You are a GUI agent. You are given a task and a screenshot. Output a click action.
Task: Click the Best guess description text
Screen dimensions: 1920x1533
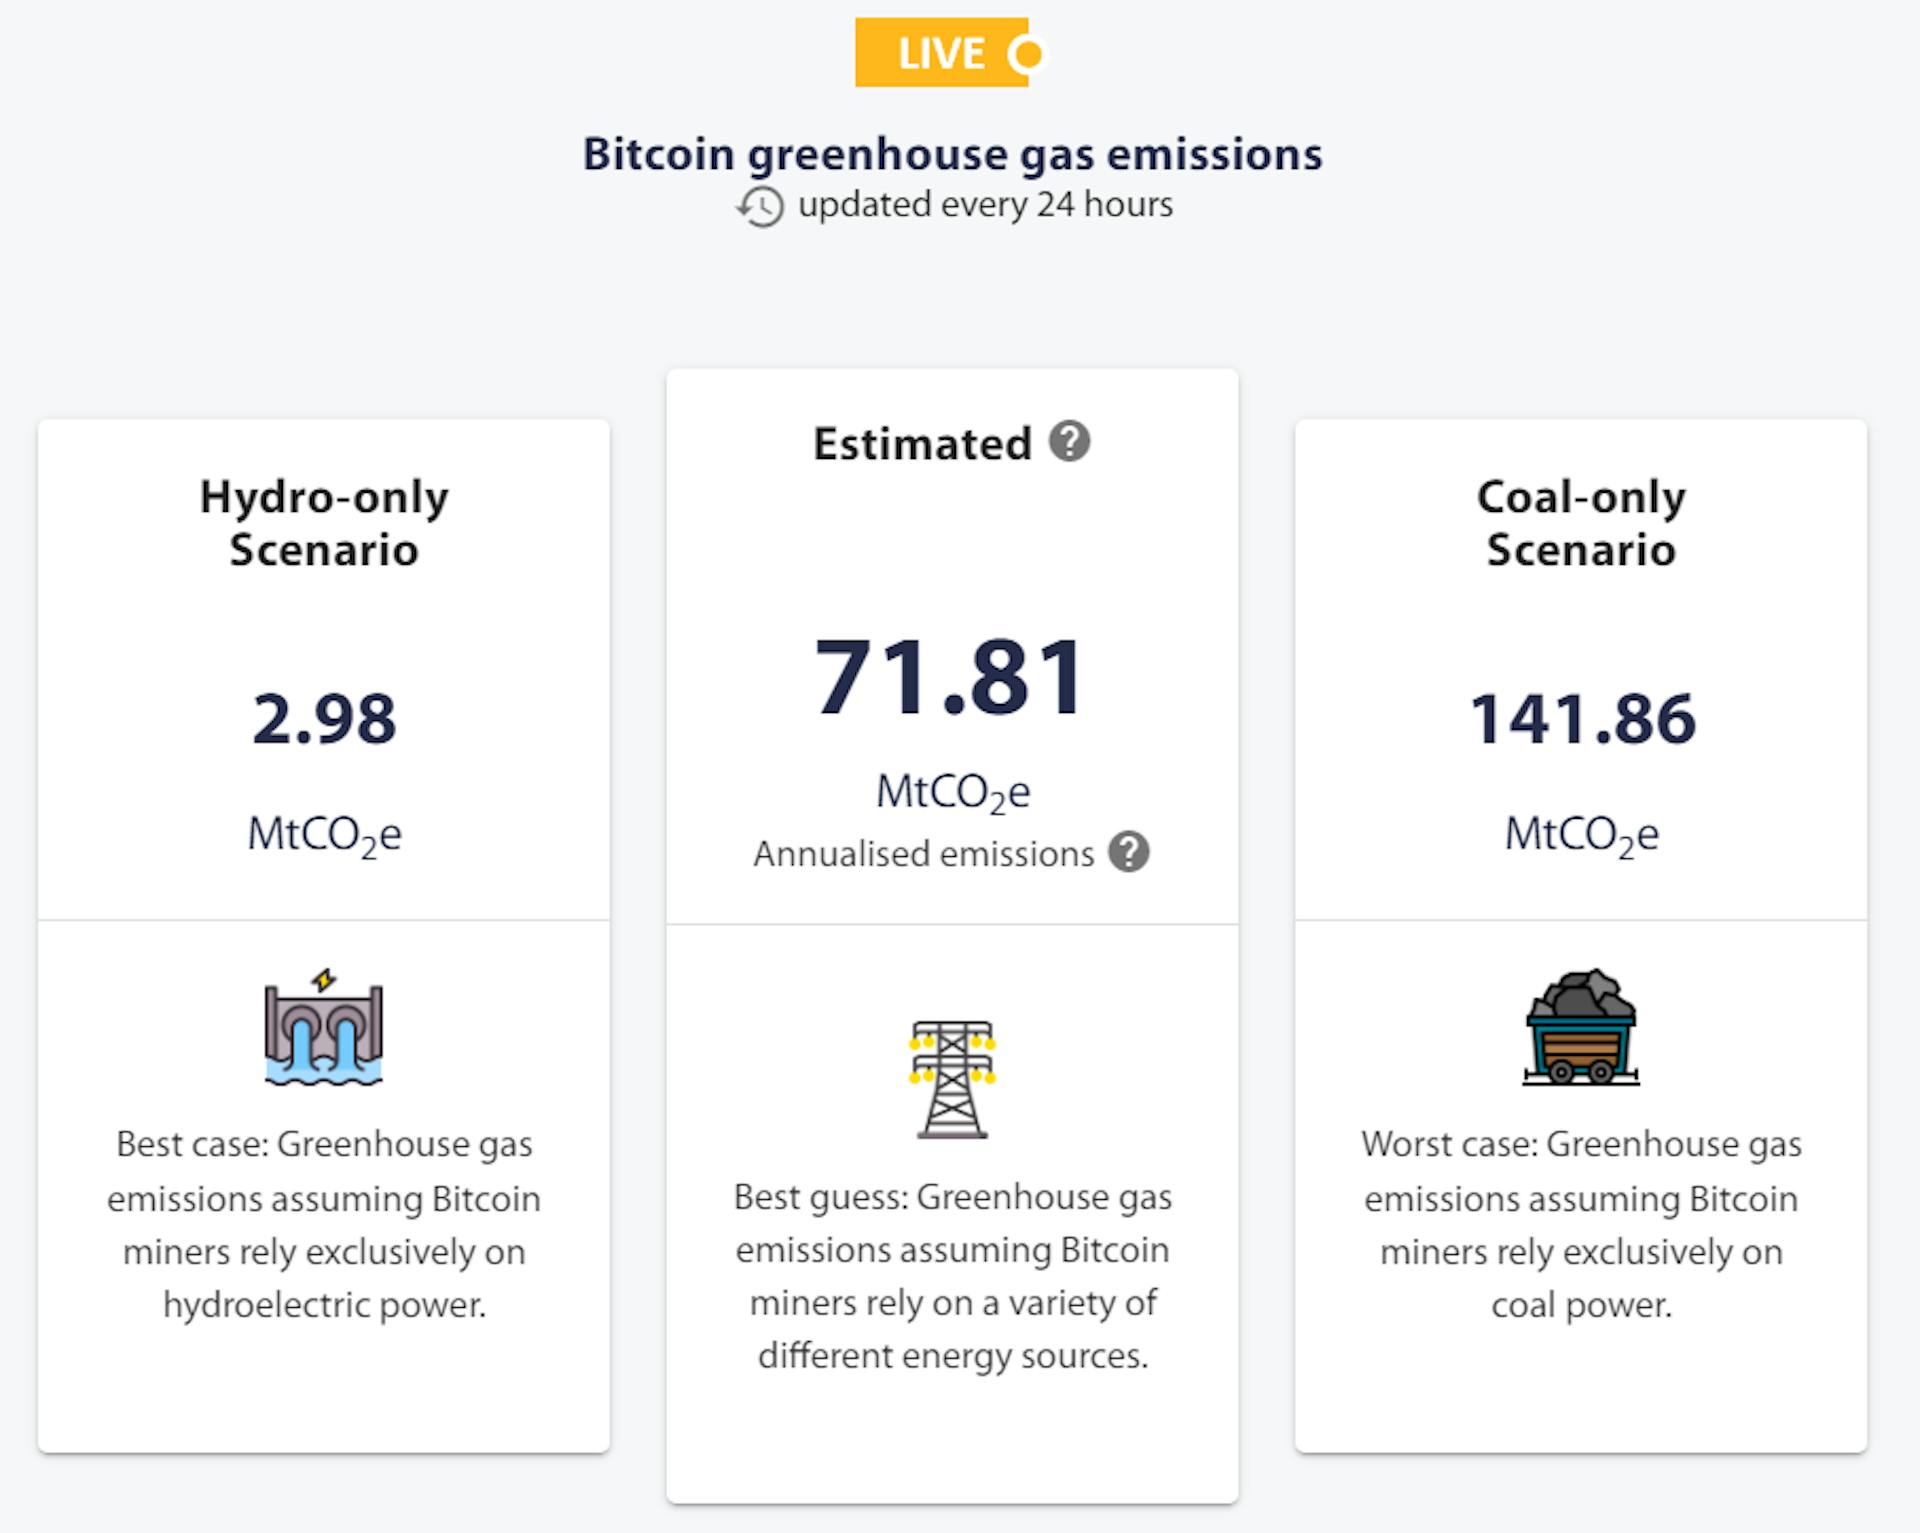(x=952, y=1276)
